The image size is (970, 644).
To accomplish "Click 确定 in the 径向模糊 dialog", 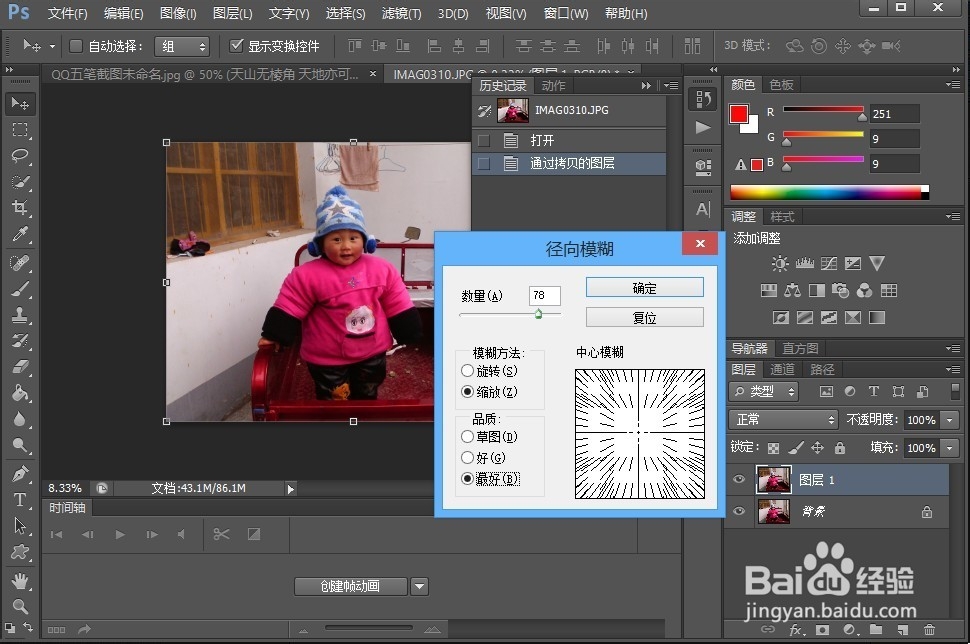I will tap(643, 287).
